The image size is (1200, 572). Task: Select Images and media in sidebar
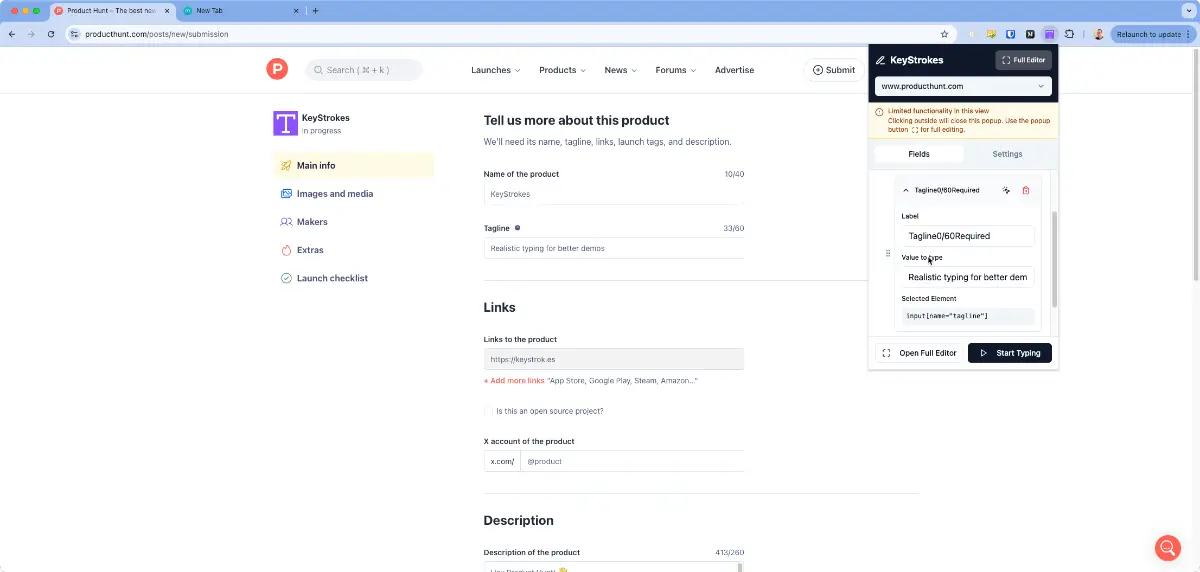[x=334, y=194]
